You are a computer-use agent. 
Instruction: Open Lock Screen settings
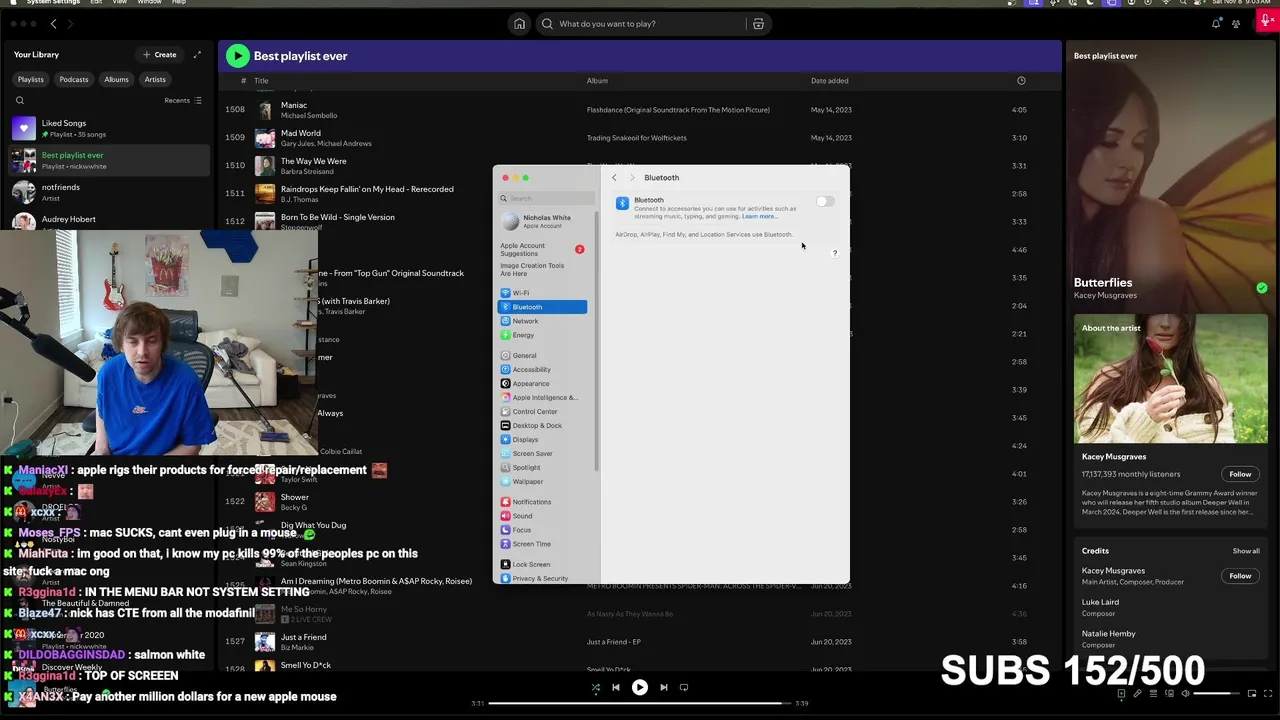542,564
